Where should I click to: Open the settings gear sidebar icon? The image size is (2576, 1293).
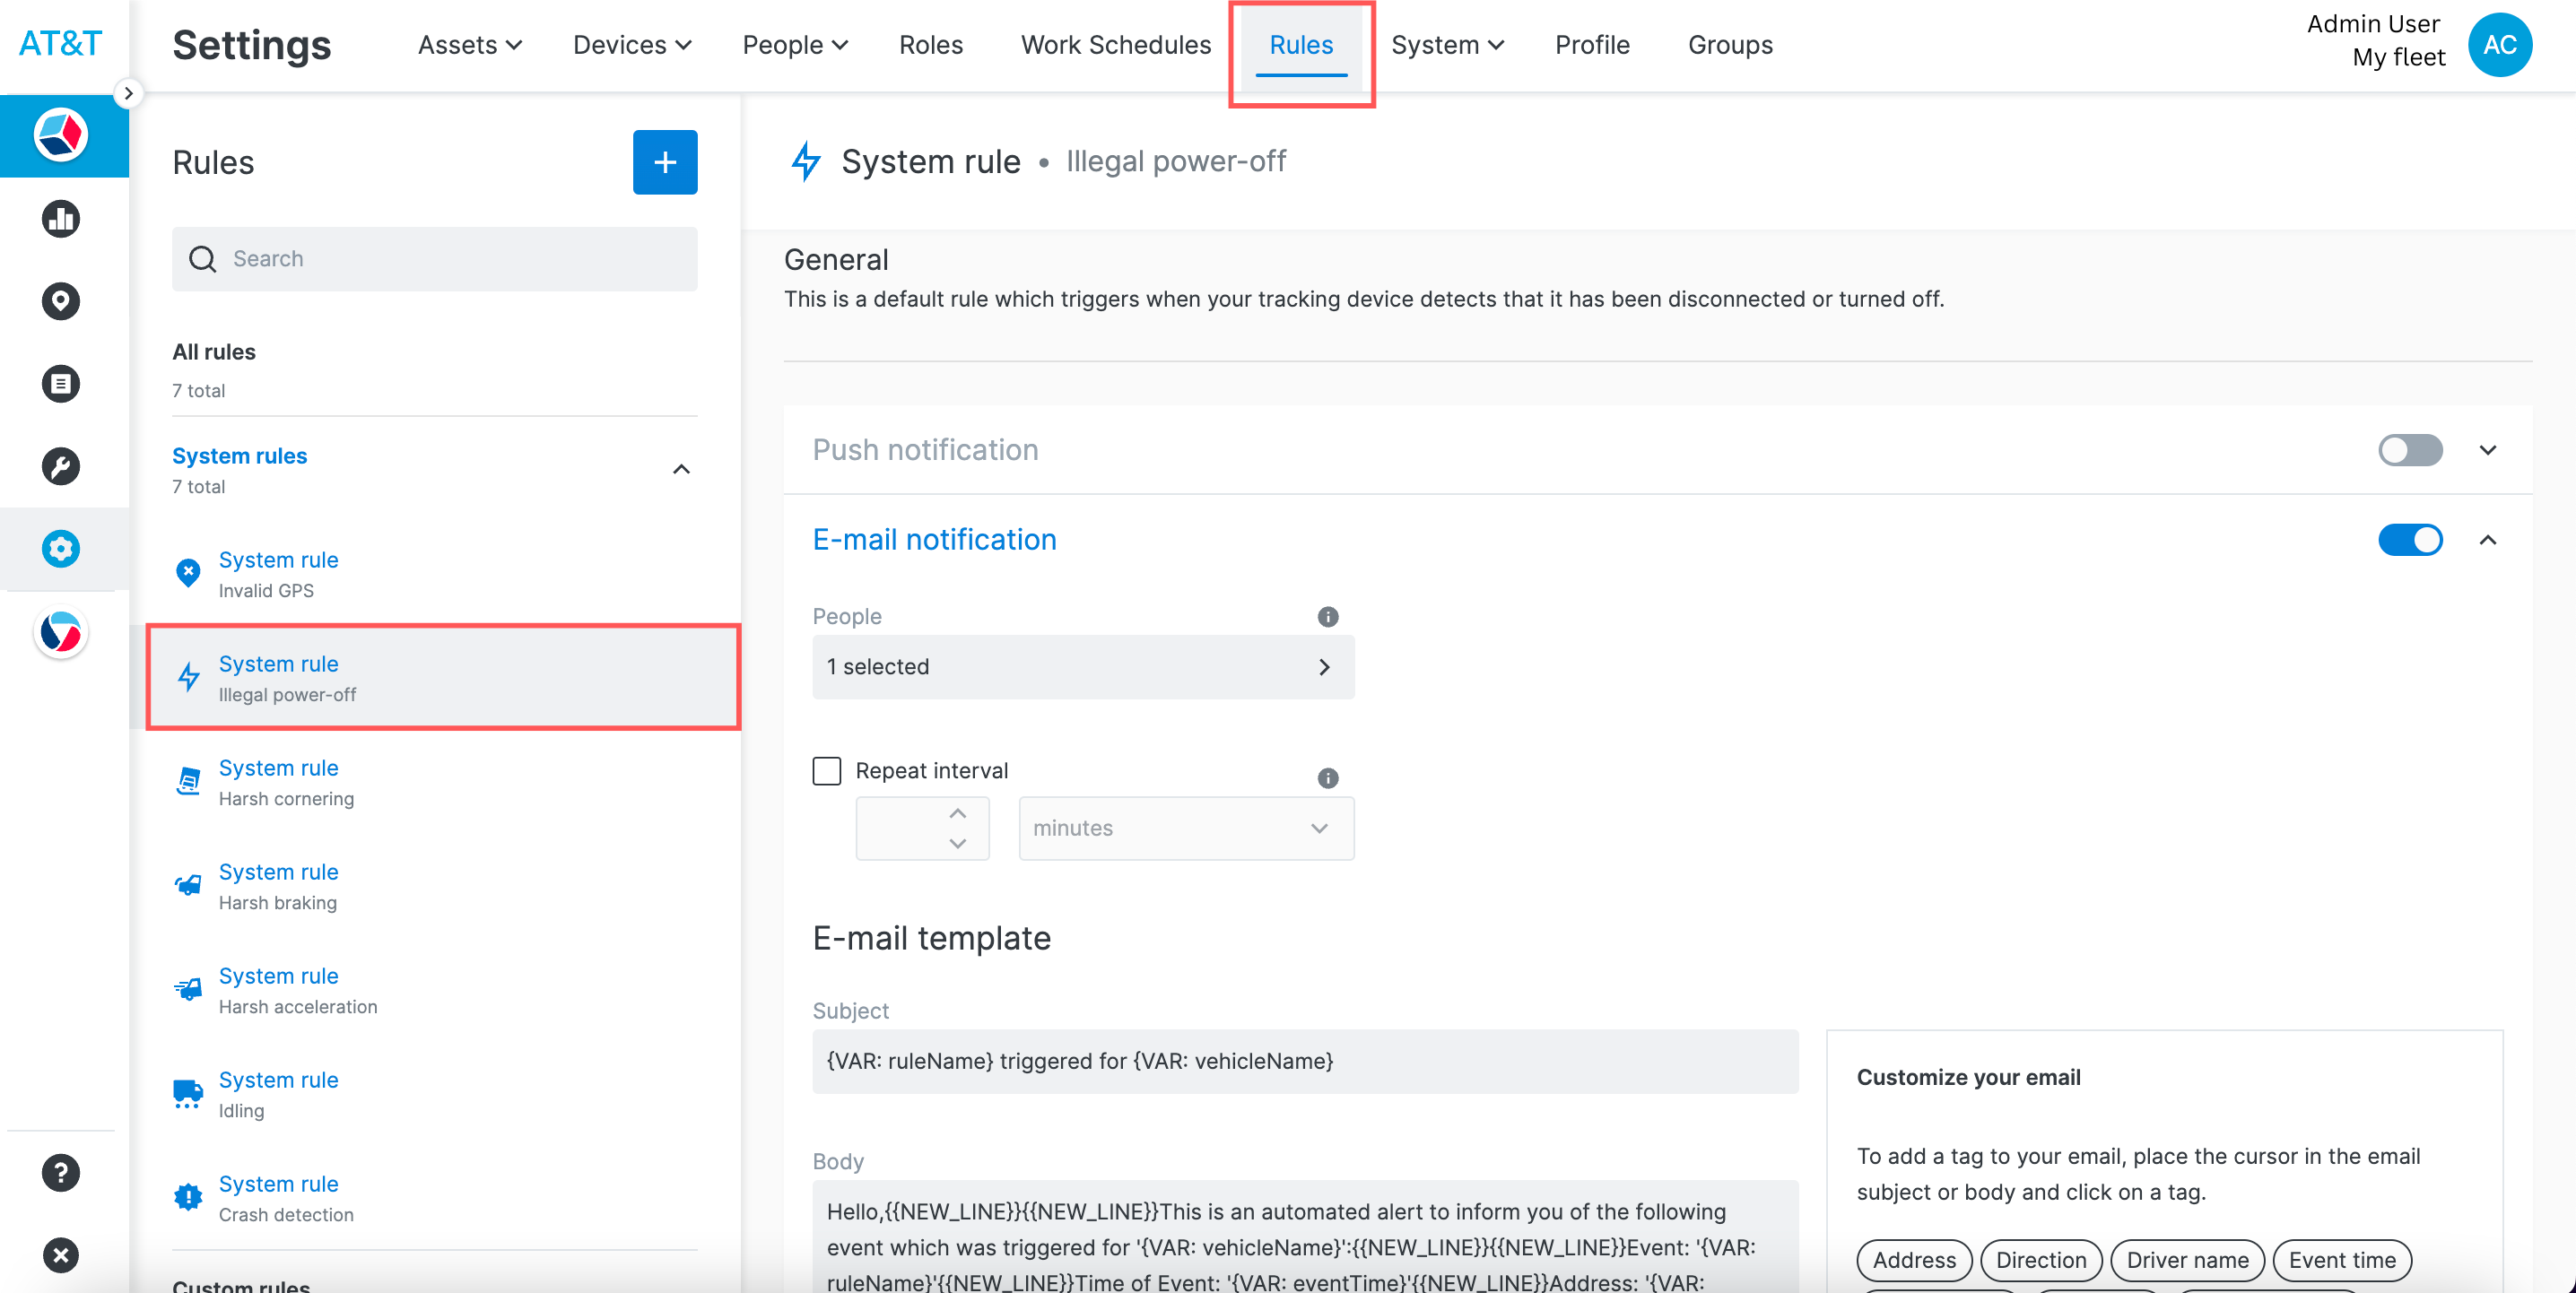61,549
